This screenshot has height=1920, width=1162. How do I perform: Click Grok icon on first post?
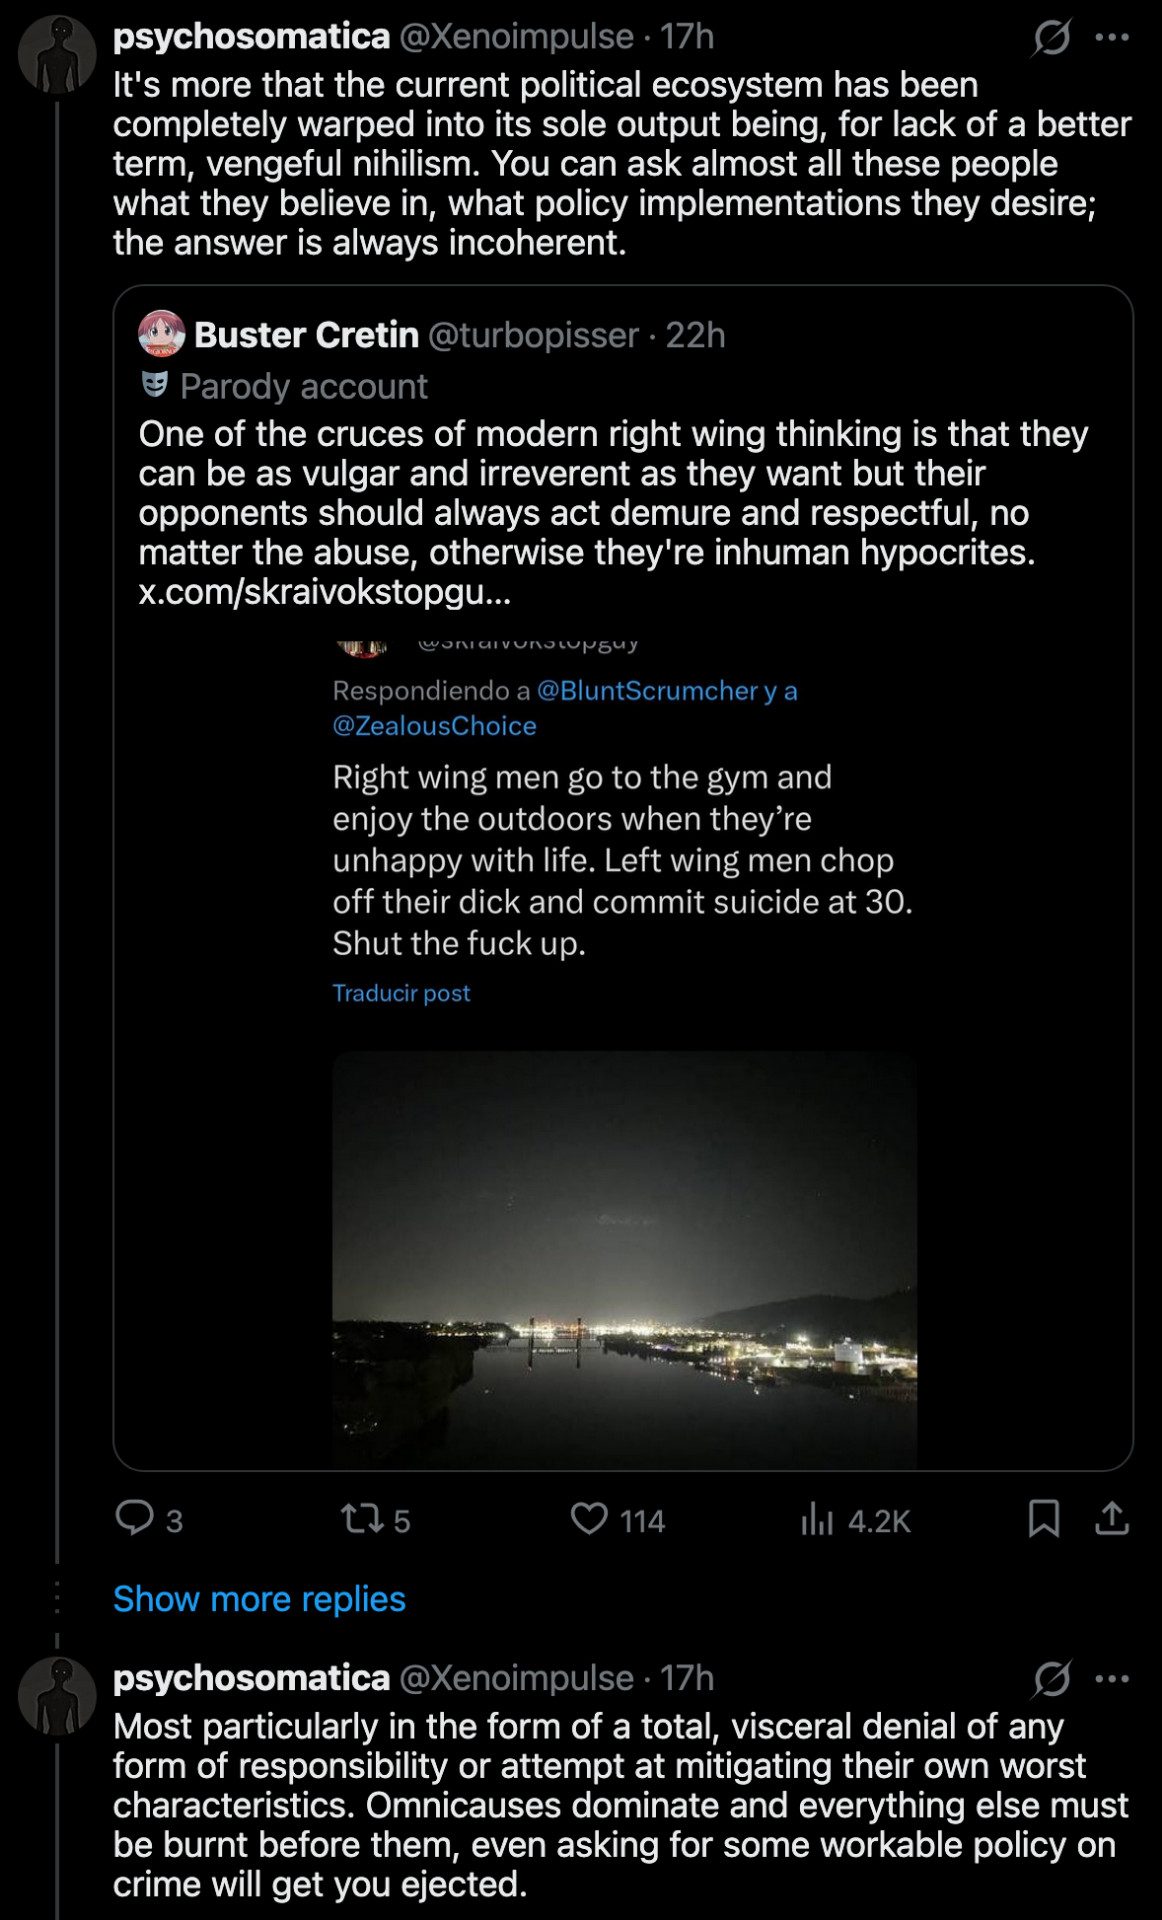pyautogui.click(x=1052, y=38)
